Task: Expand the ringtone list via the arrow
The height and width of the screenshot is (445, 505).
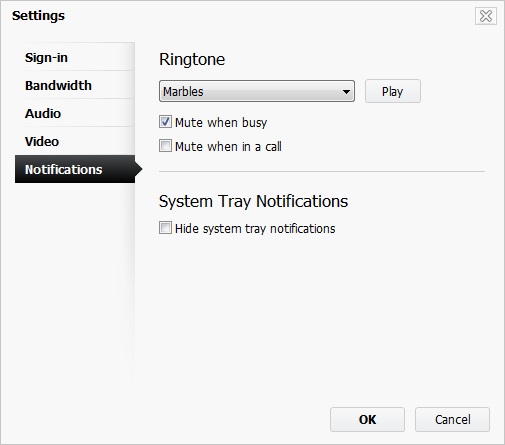Action: click(x=346, y=91)
